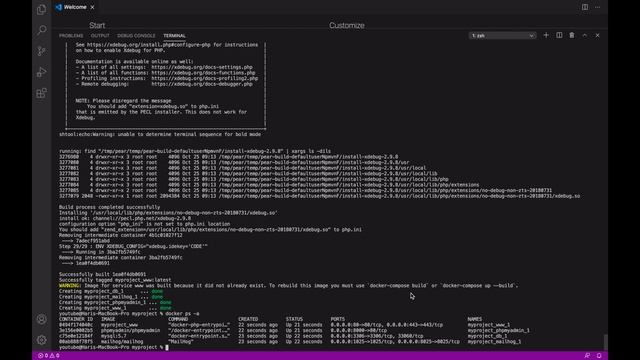Select the Terminal panel tab

tap(174, 36)
